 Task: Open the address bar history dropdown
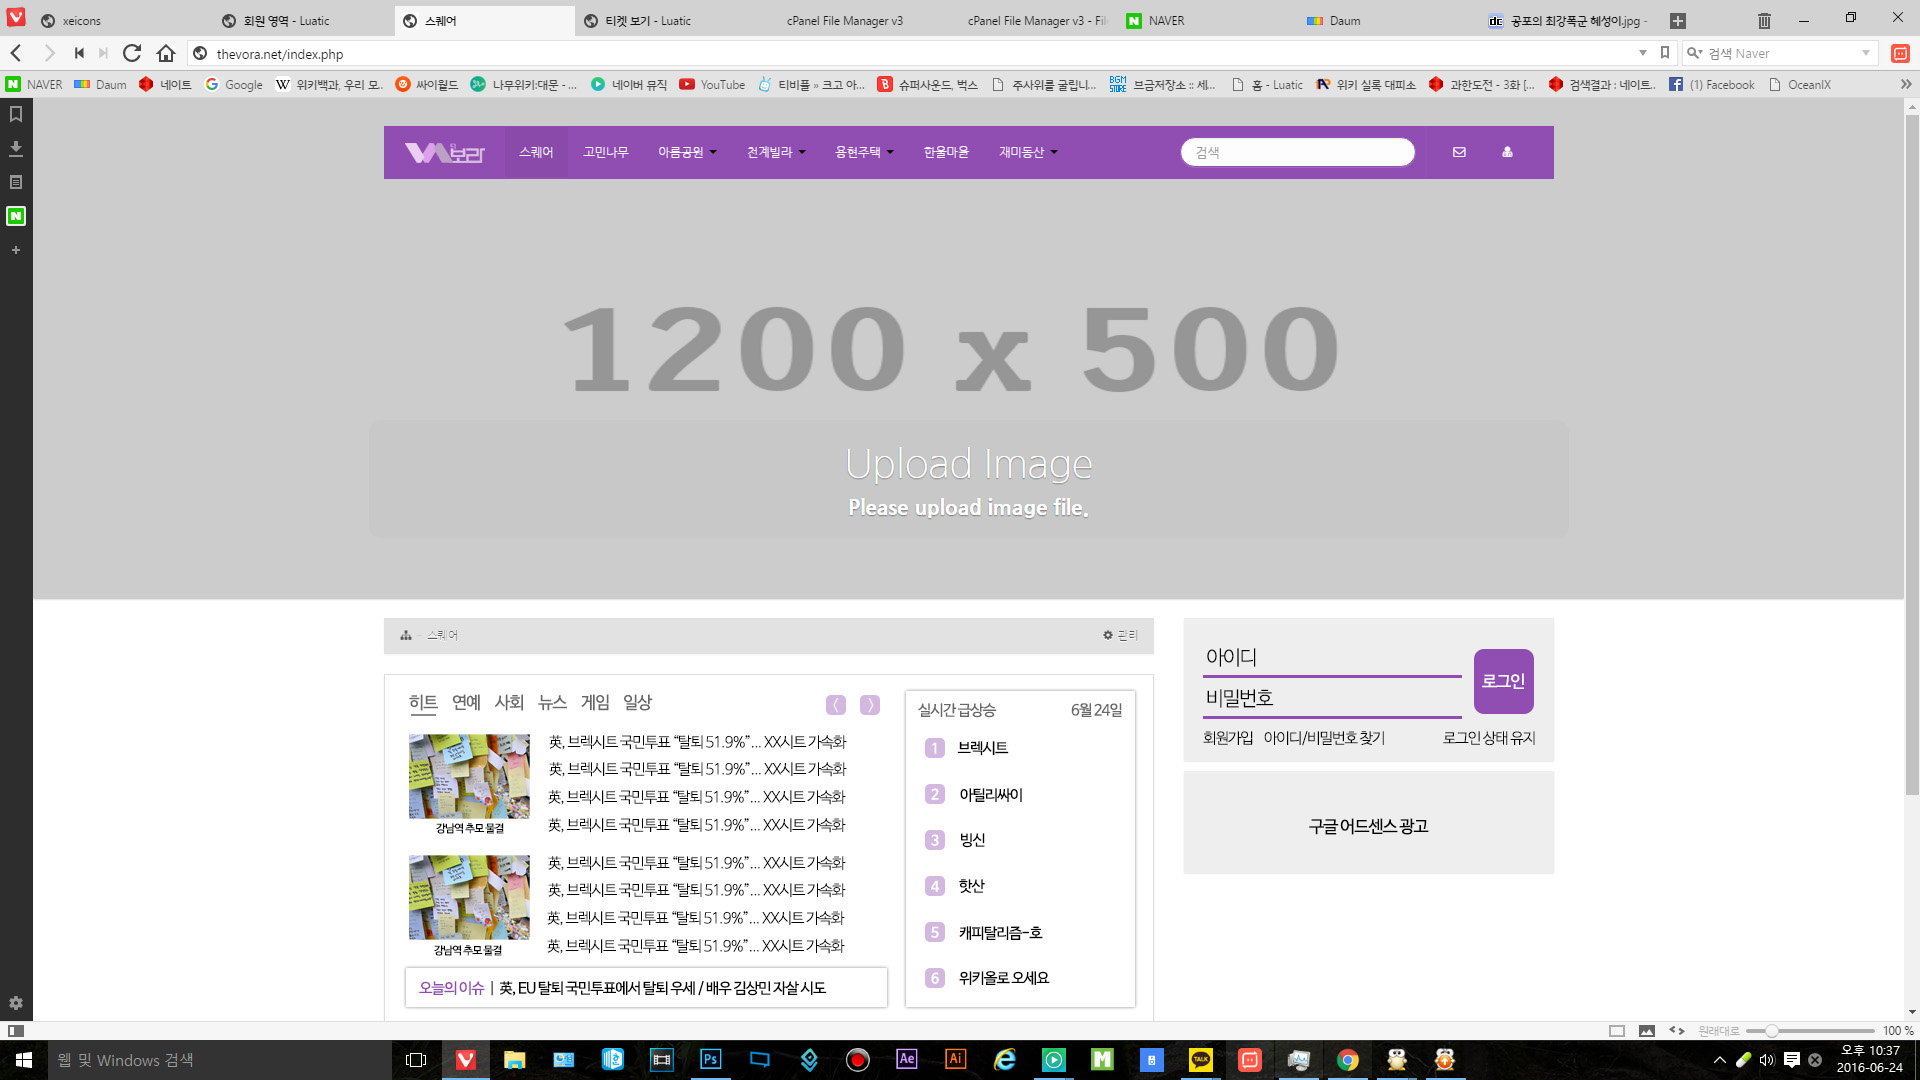[x=1642, y=53]
